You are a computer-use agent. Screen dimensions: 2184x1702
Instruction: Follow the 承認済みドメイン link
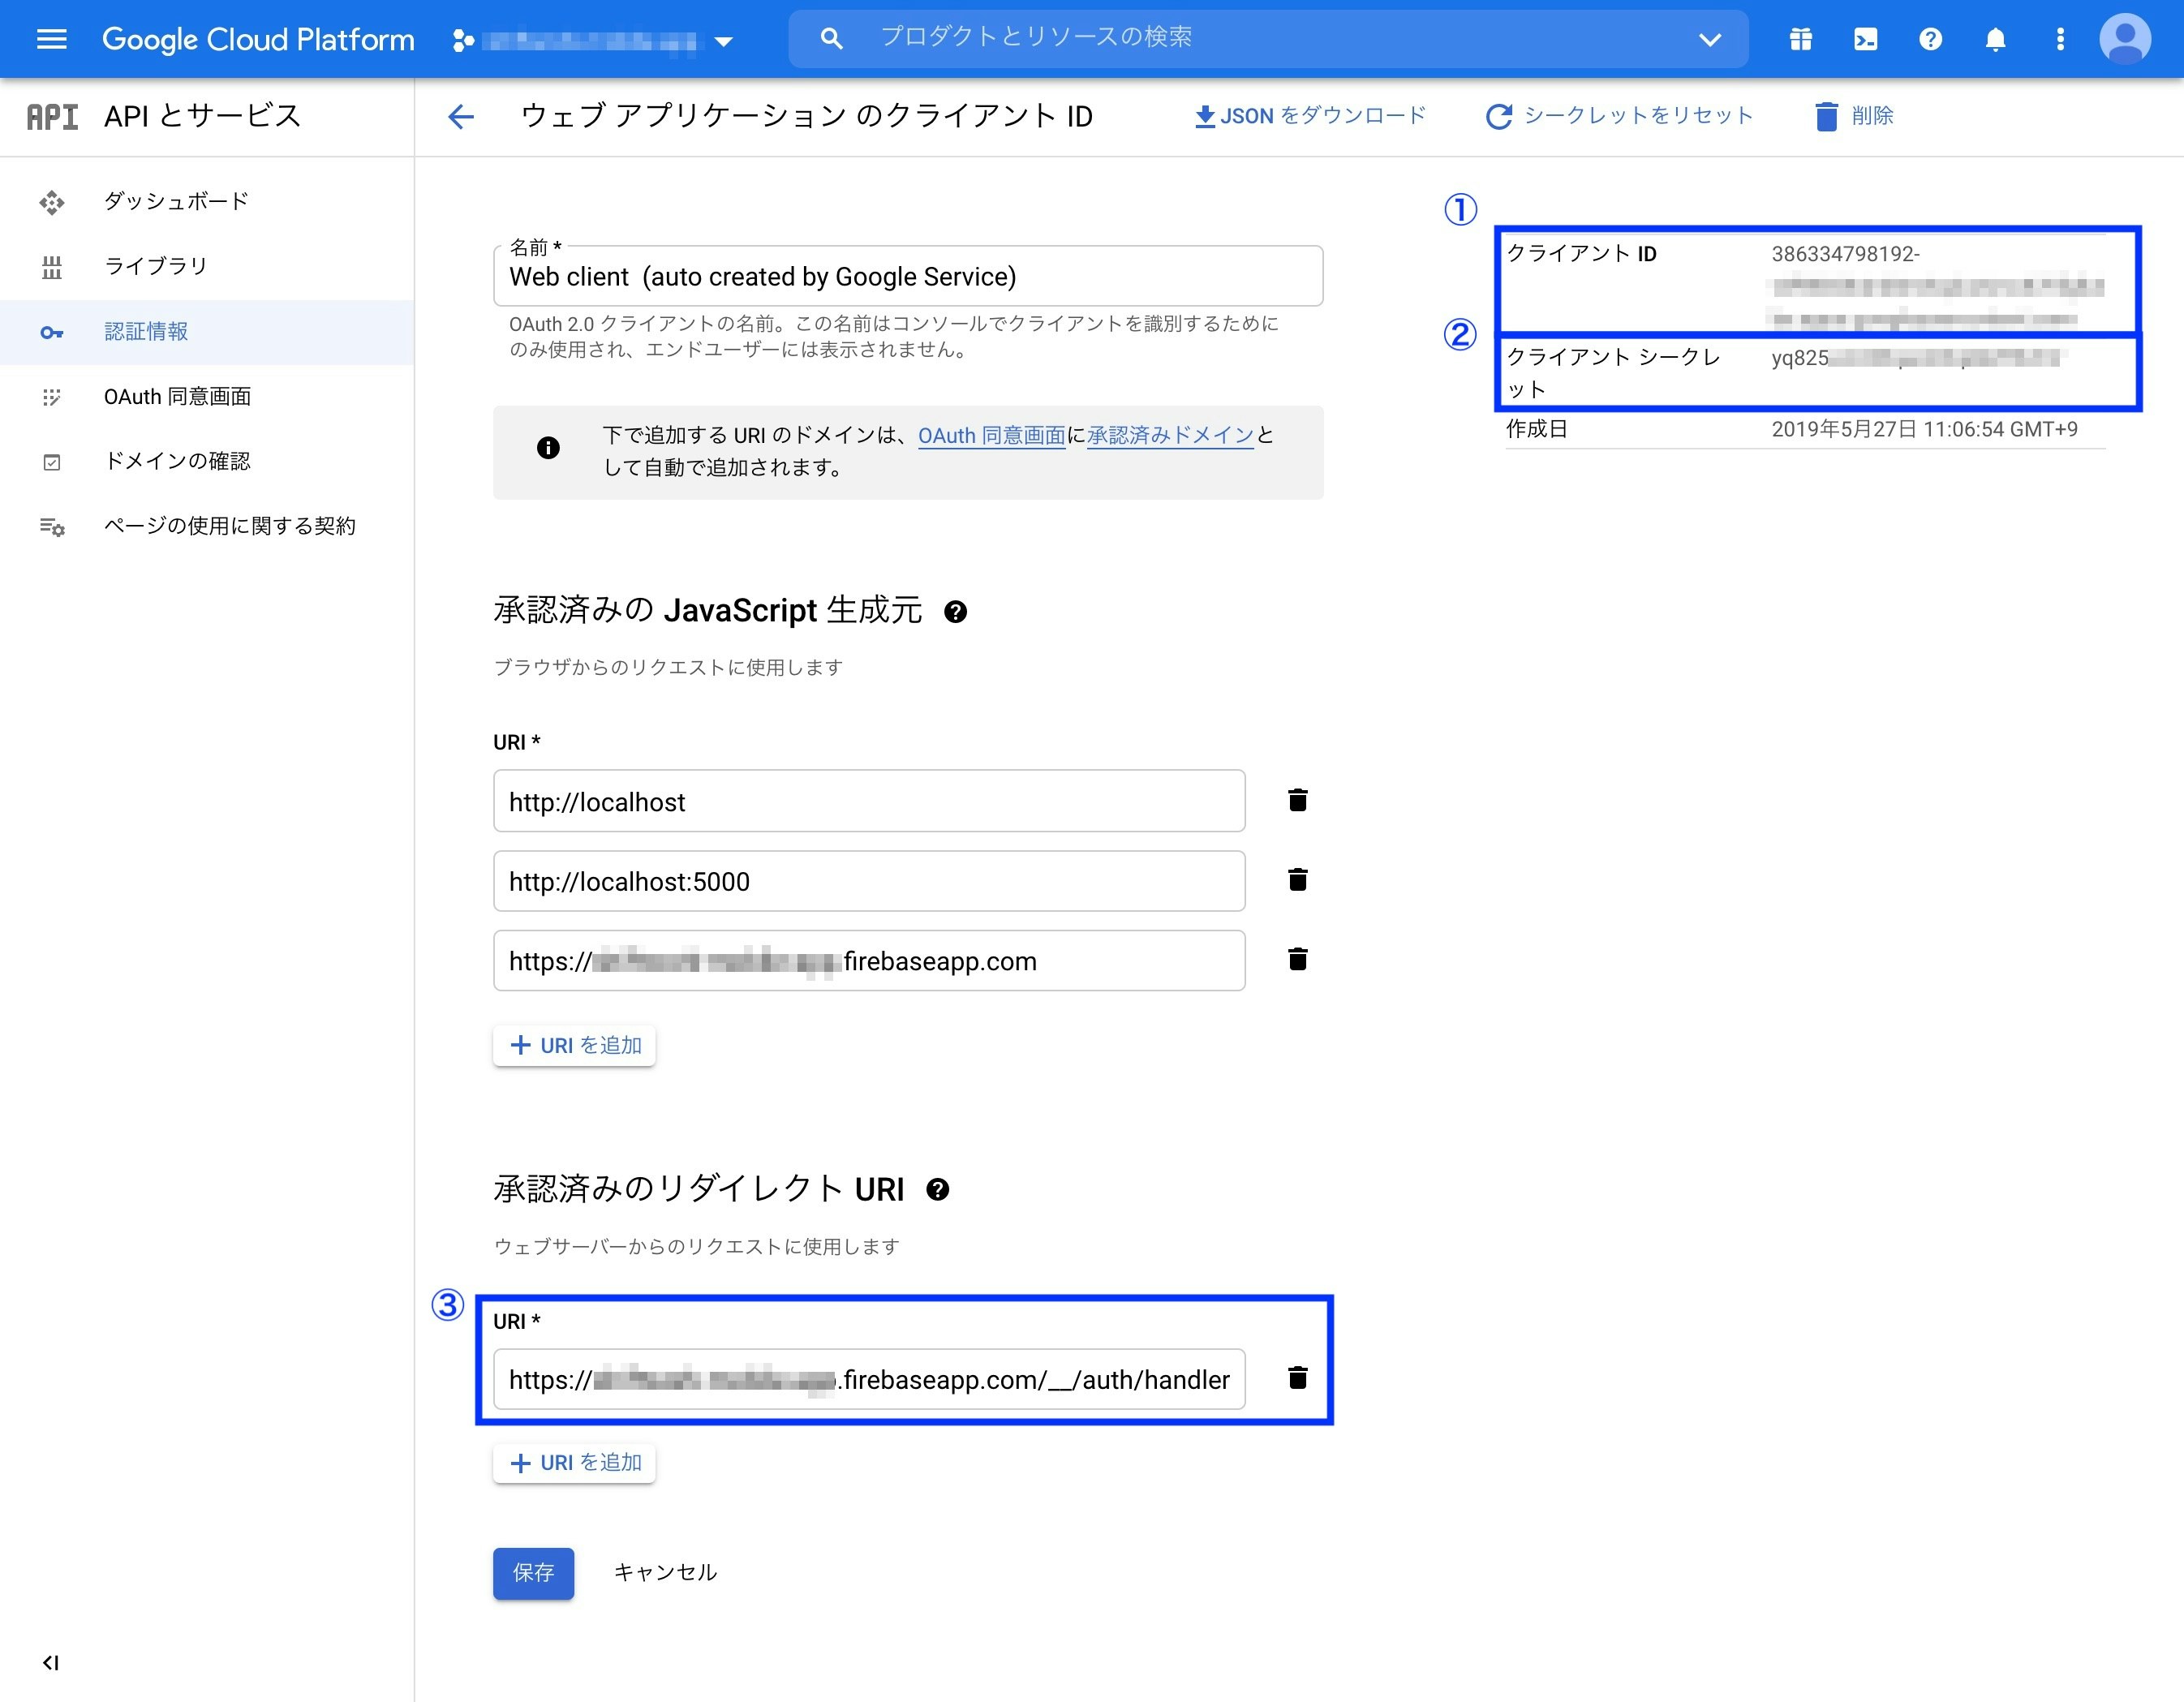(x=1169, y=435)
